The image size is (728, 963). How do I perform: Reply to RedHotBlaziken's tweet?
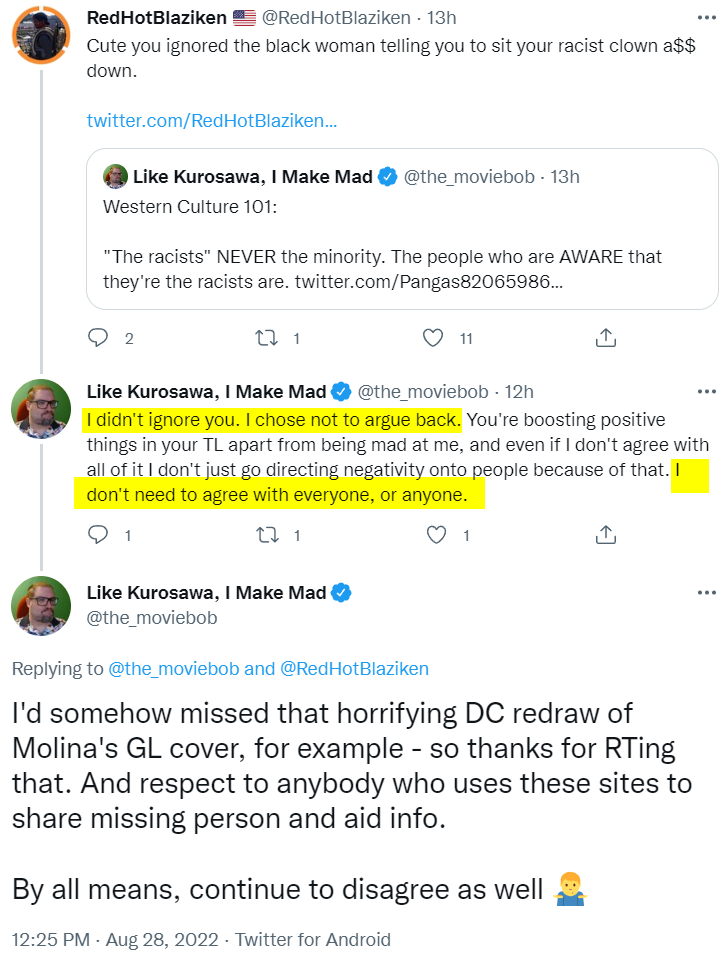click(98, 338)
